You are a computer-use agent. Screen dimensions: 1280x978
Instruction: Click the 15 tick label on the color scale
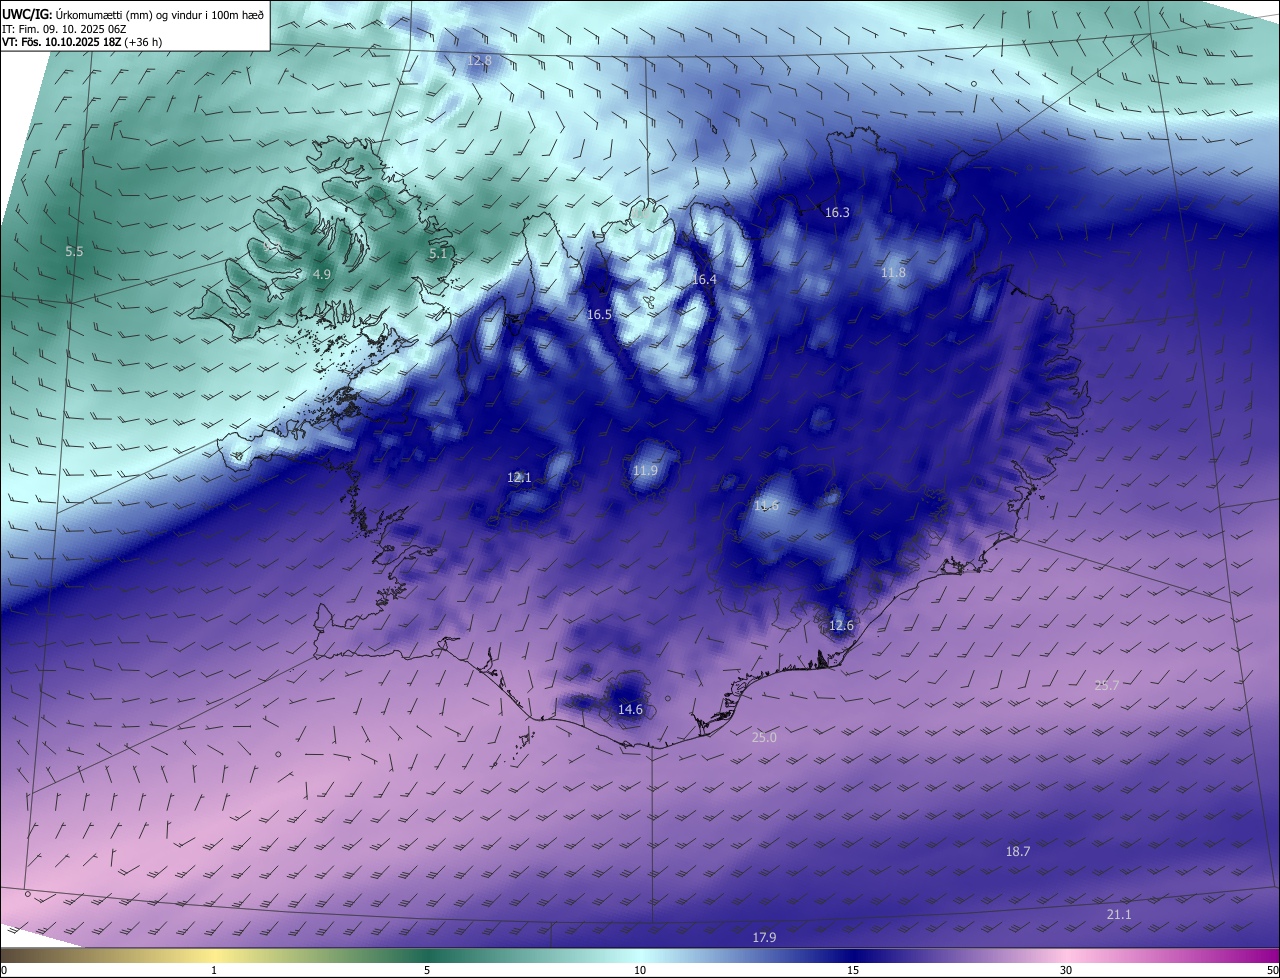tap(853, 970)
